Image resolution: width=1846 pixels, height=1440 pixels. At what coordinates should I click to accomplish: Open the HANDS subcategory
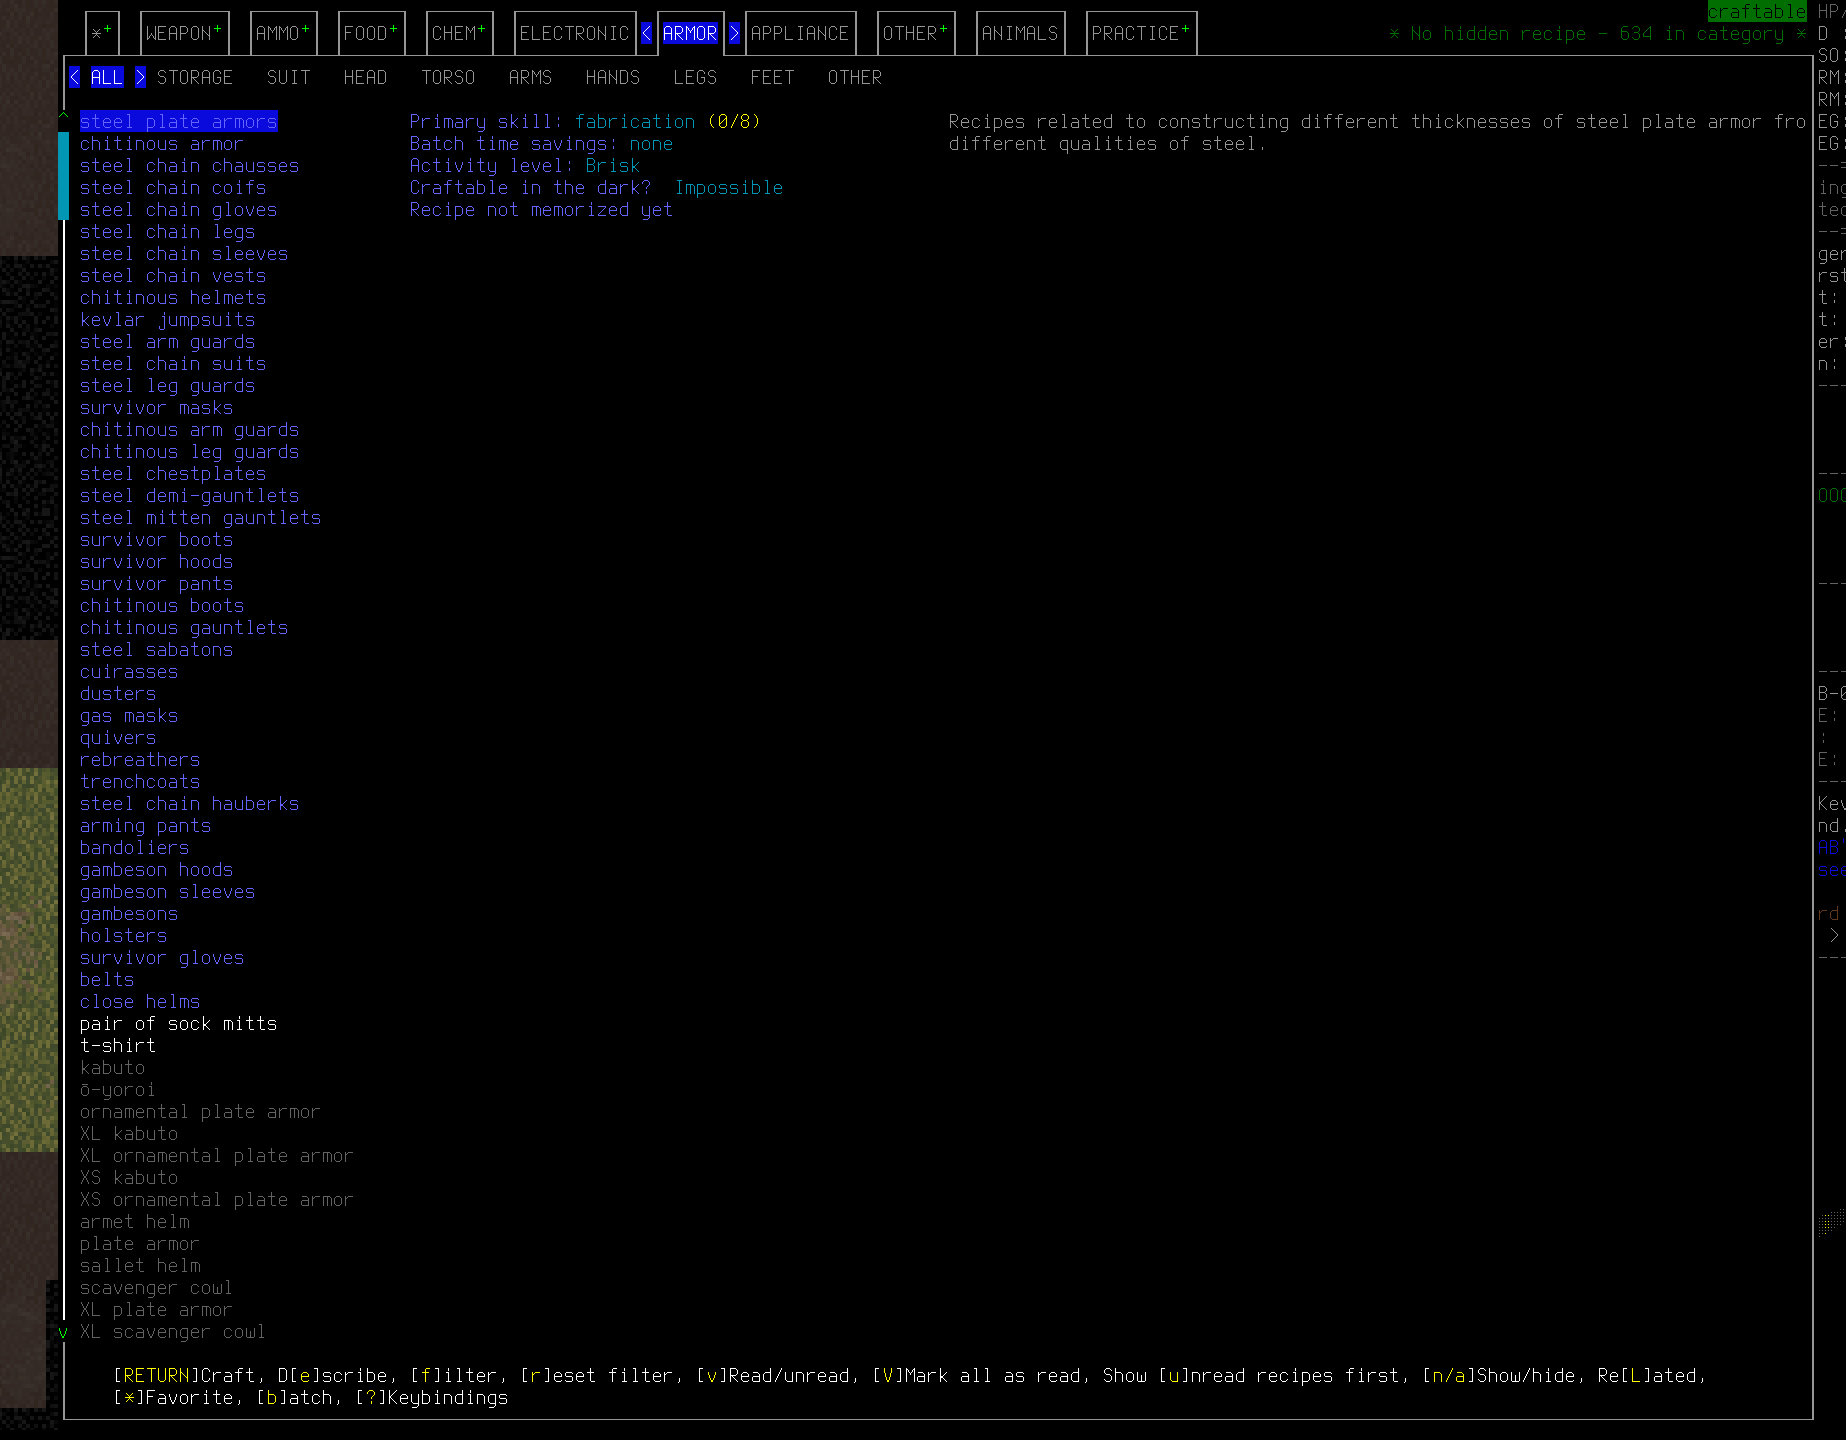point(613,77)
